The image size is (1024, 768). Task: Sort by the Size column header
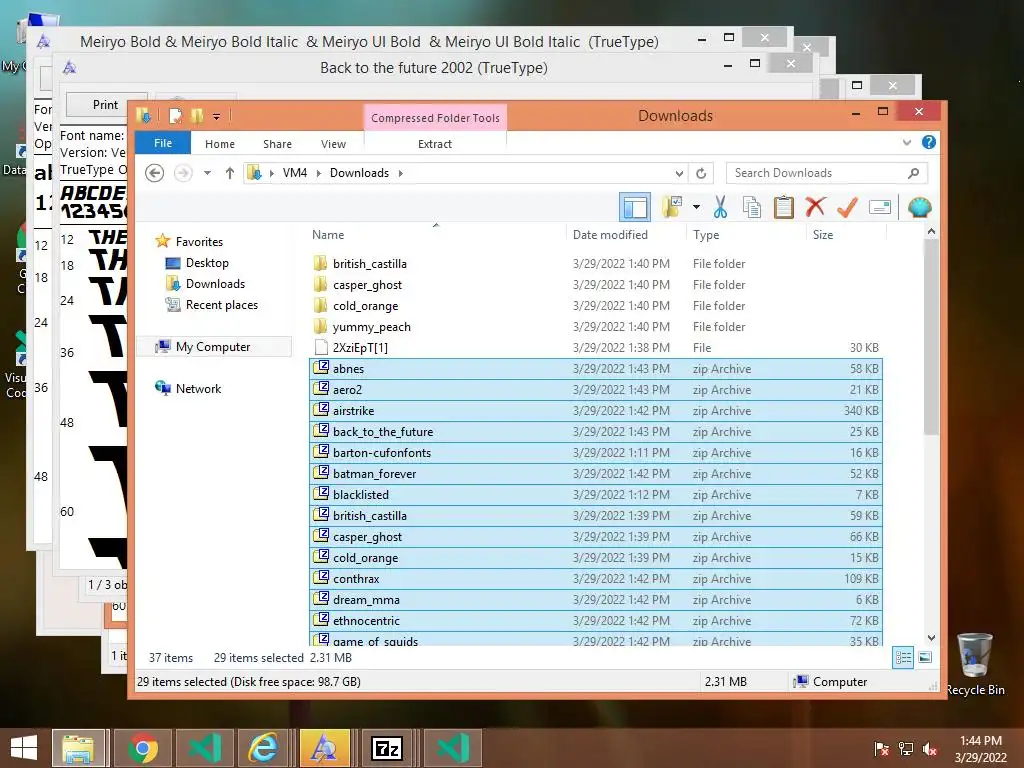pos(846,234)
